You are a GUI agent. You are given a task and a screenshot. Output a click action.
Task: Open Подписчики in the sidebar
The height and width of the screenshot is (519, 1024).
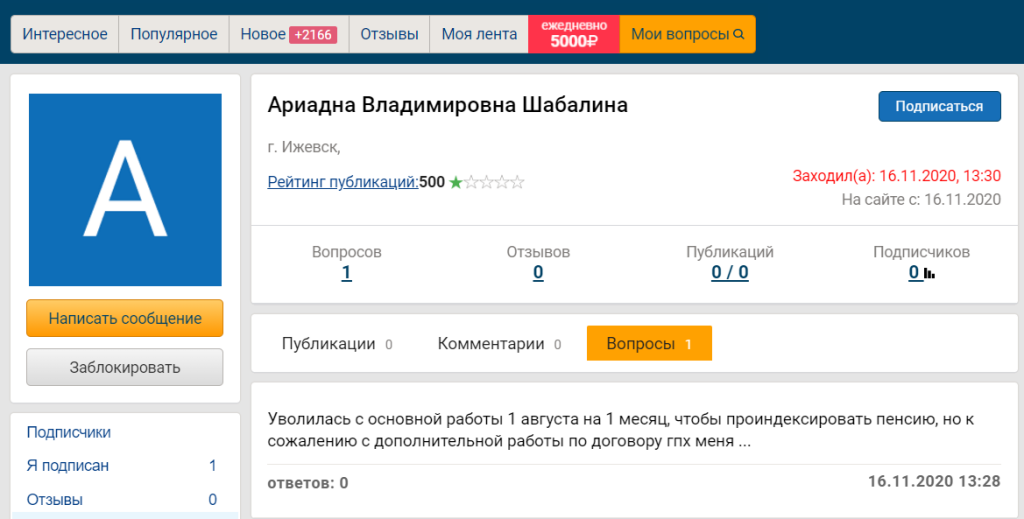[x=69, y=432]
